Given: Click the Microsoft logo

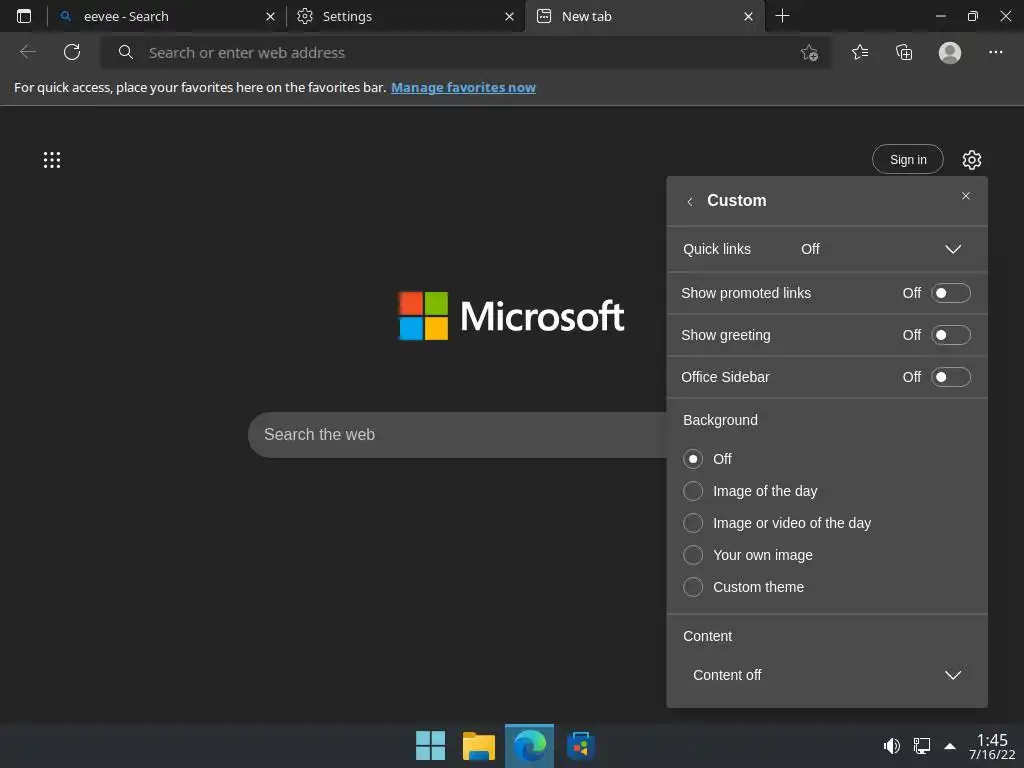Looking at the screenshot, I should tap(511, 316).
